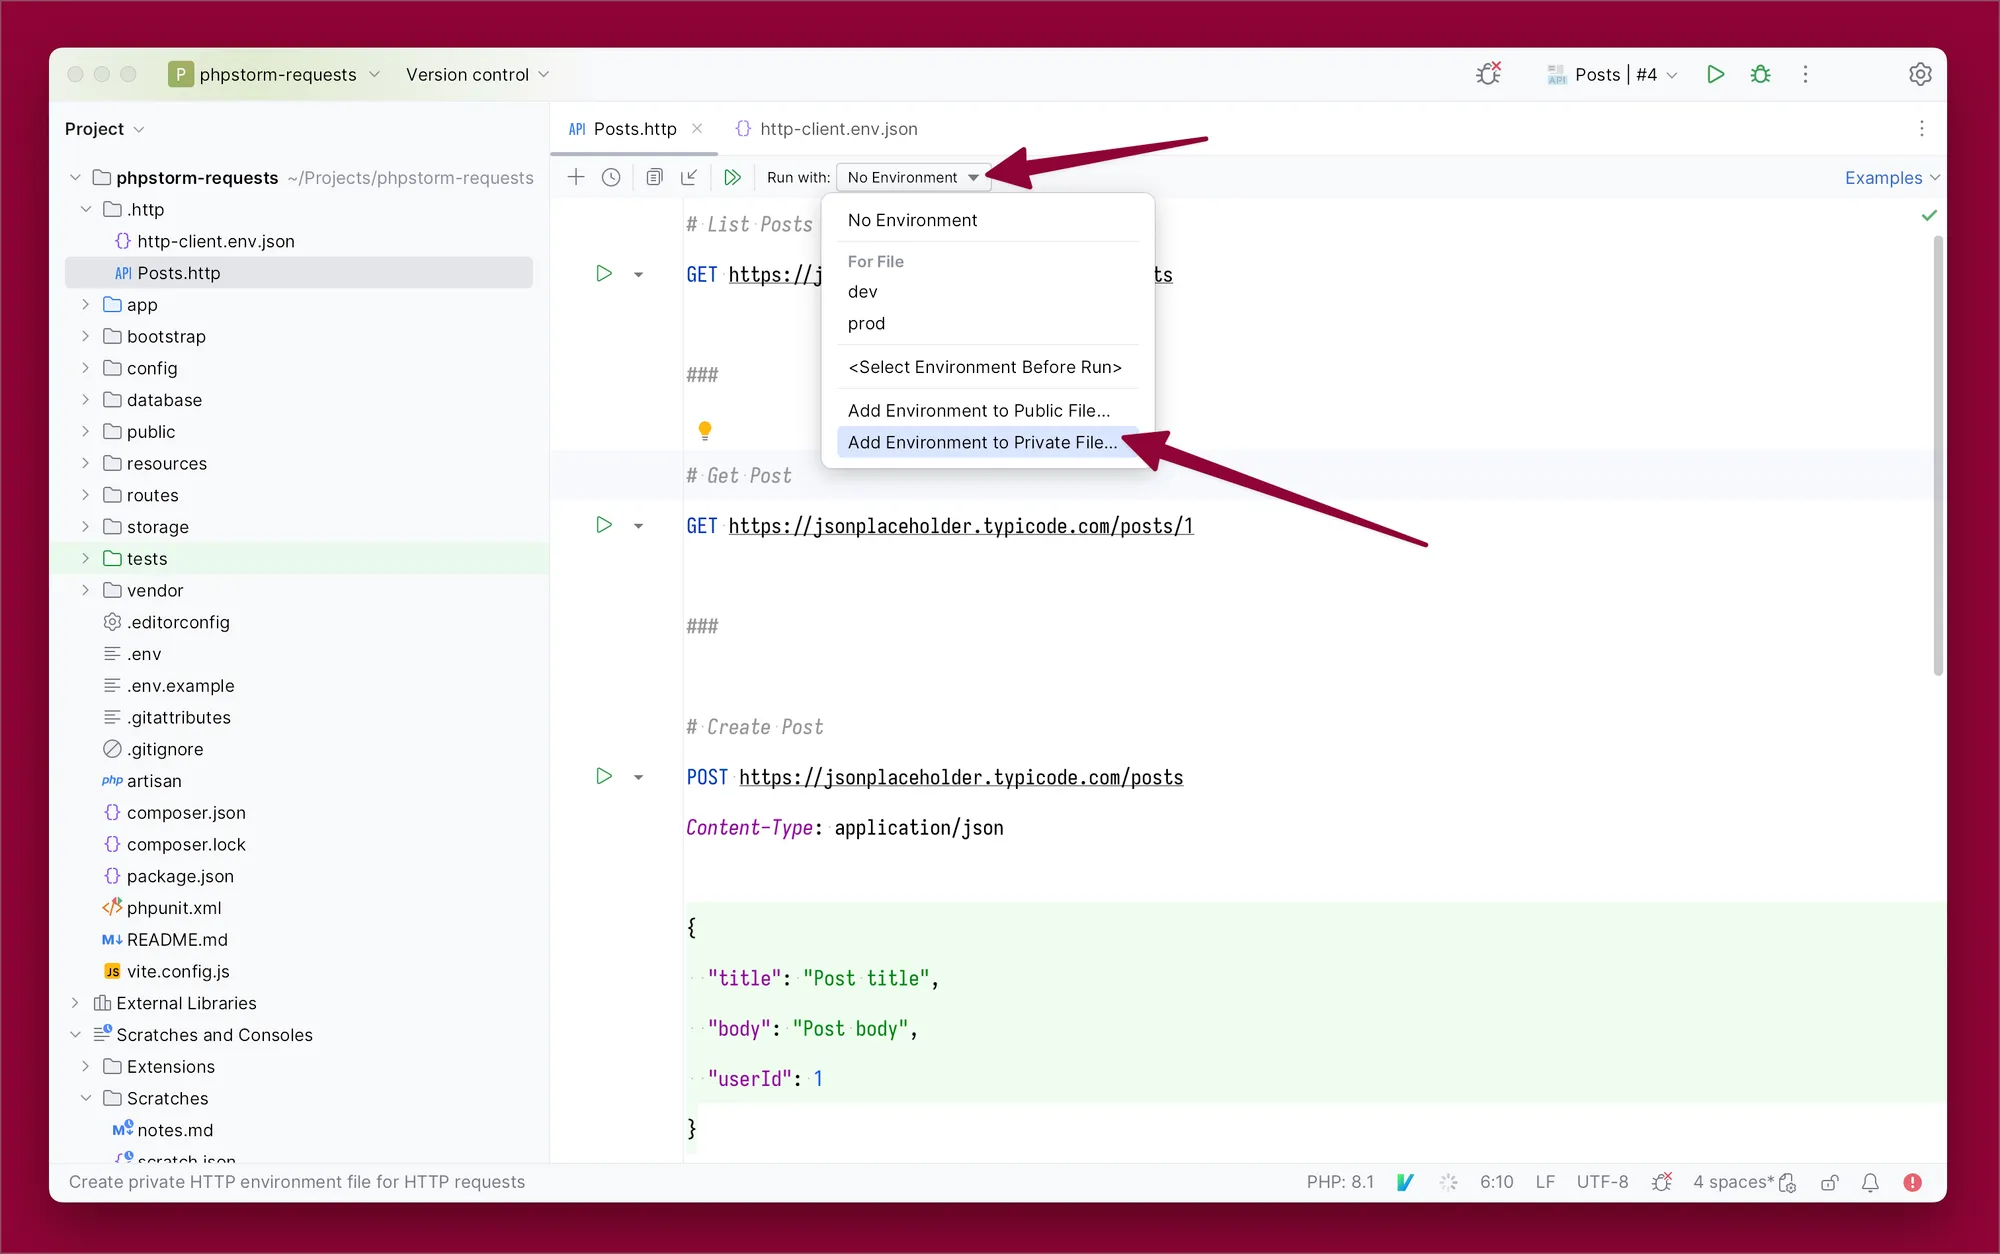
Task: Click the background tasks spinner in status bar
Action: [1448, 1182]
